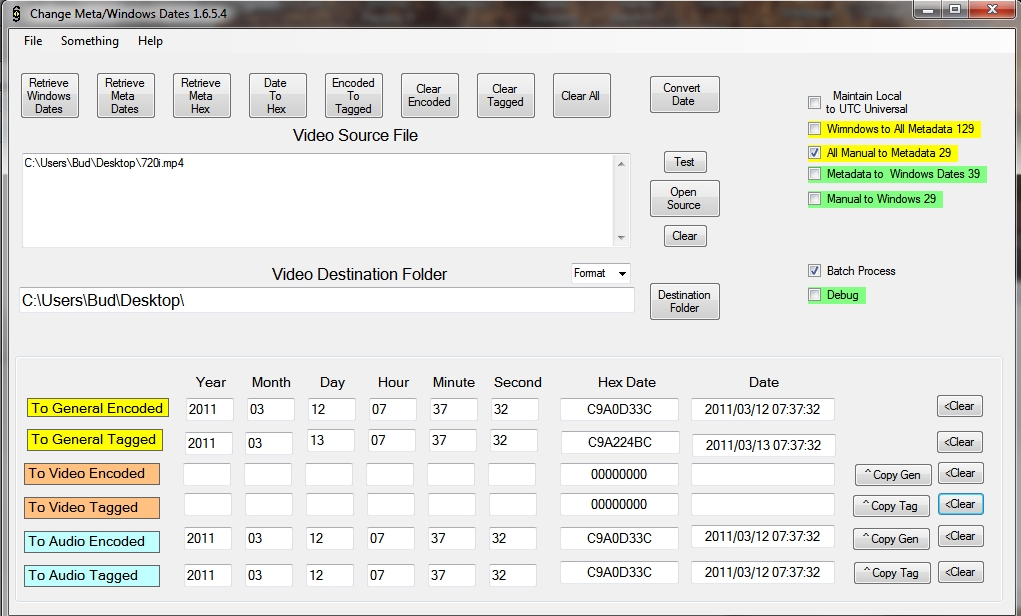This screenshot has height=616, width=1021.
Task: Click <Clear in General Tagged row
Action: click(960, 442)
